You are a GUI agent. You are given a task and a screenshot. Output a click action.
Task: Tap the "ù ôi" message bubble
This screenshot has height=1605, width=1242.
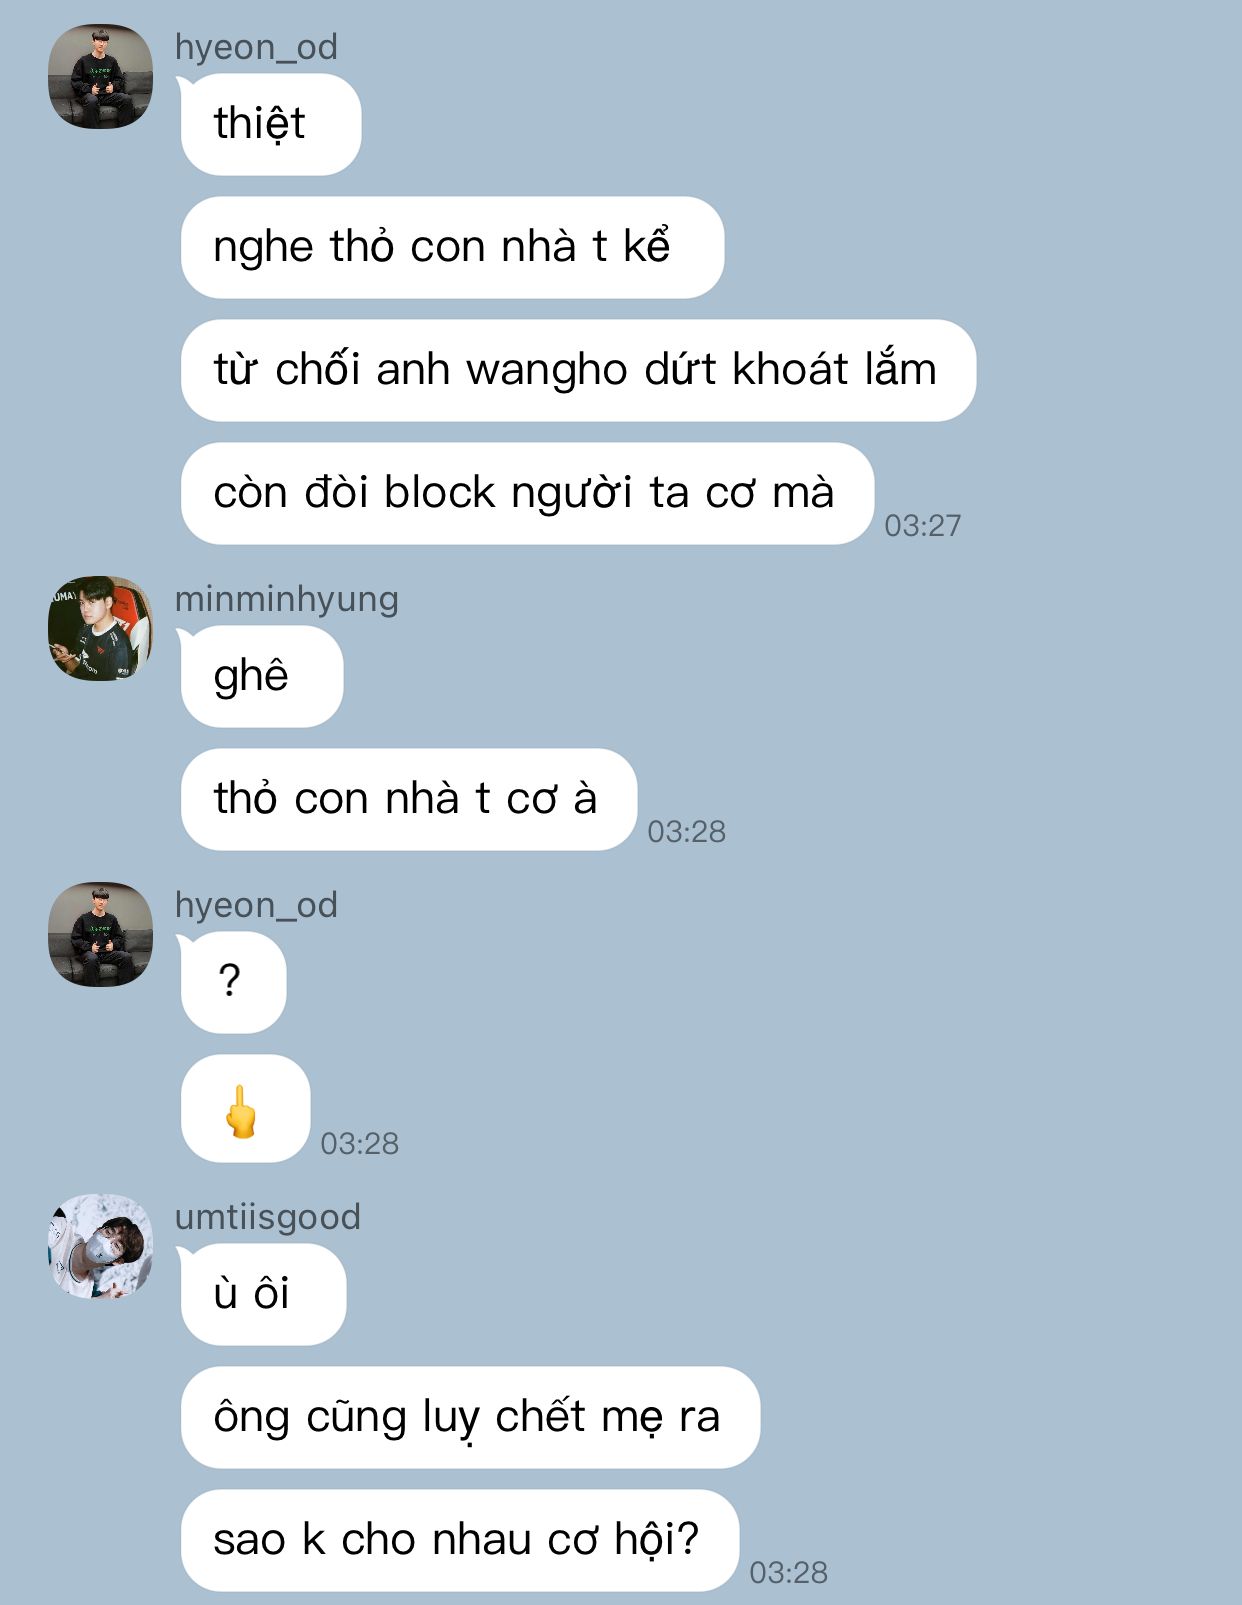tap(263, 1294)
